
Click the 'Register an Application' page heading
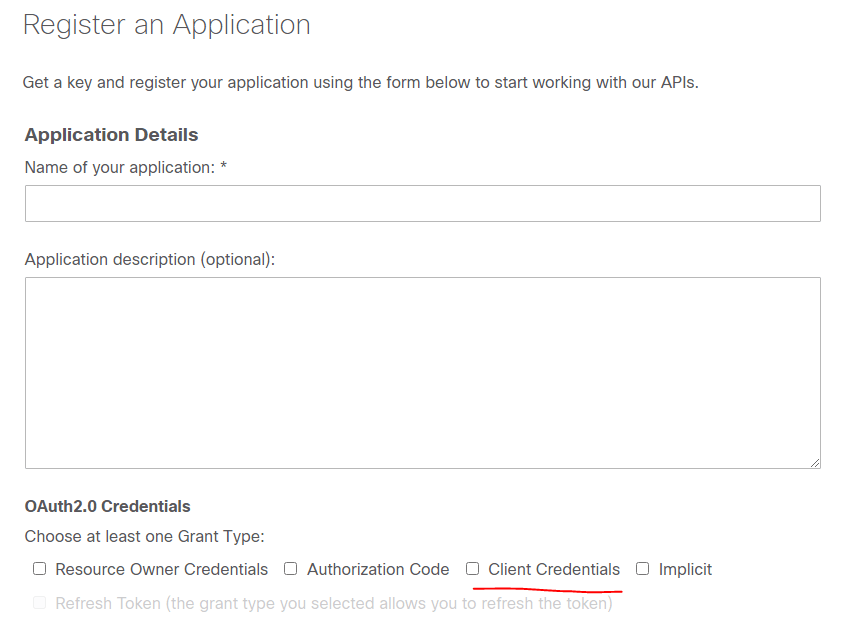click(167, 25)
